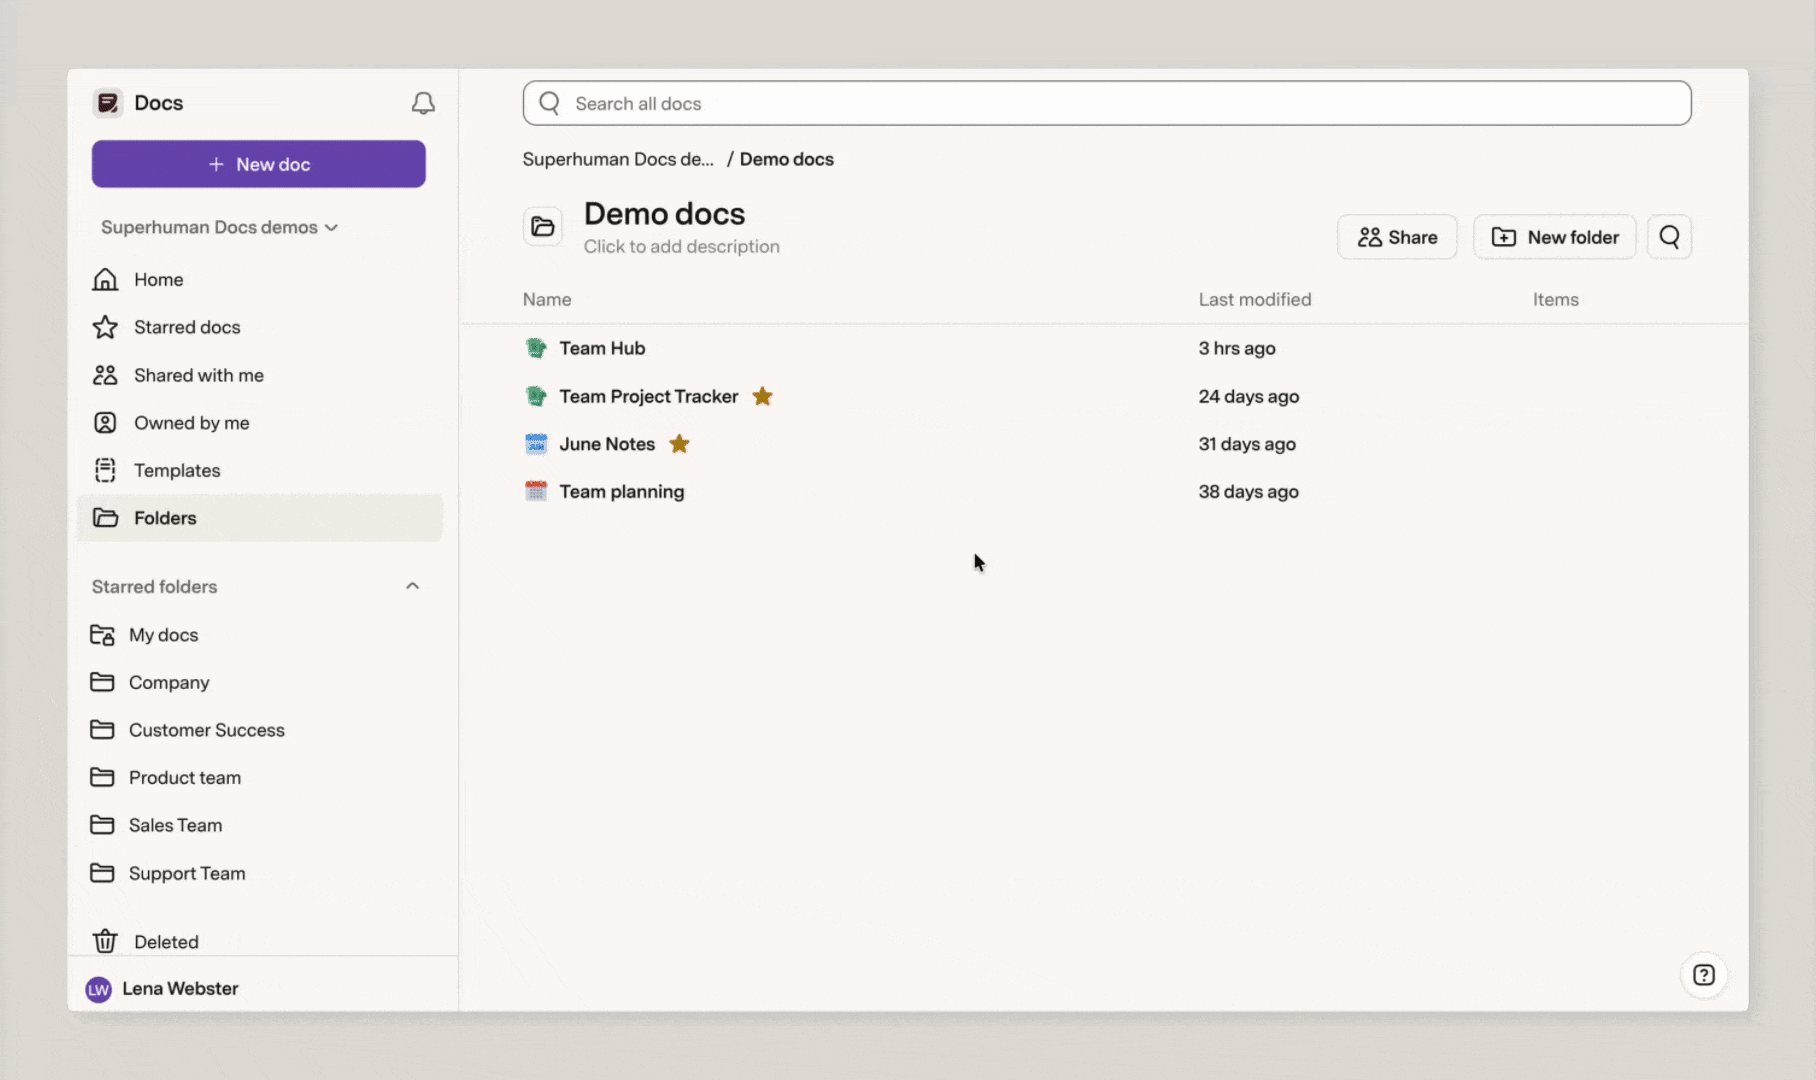Viewport: 1816px width, 1080px height.
Task: Click the Demo docs breadcrumb
Action: click(787, 159)
